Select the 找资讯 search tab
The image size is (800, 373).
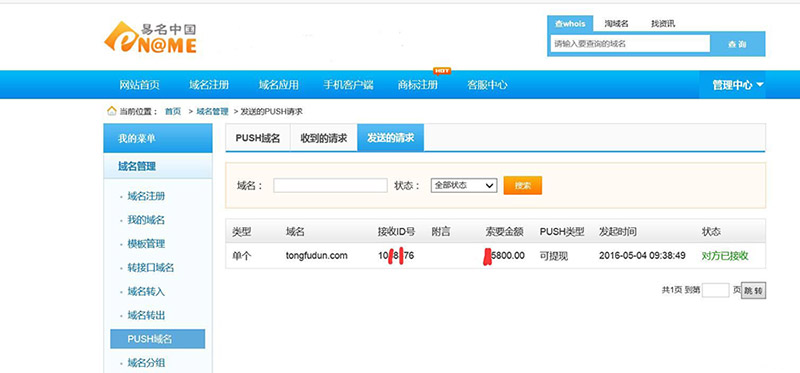(x=663, y=24)
